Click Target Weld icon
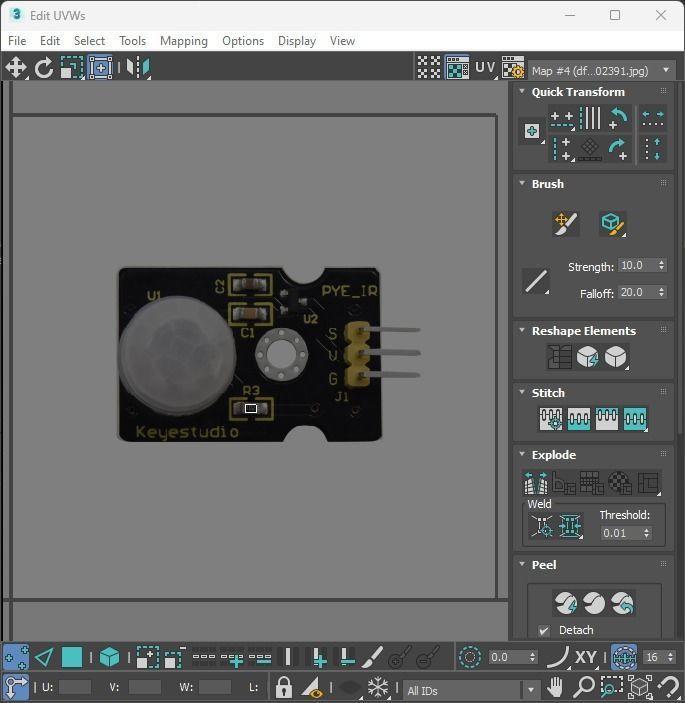 [x=542, y=526]
